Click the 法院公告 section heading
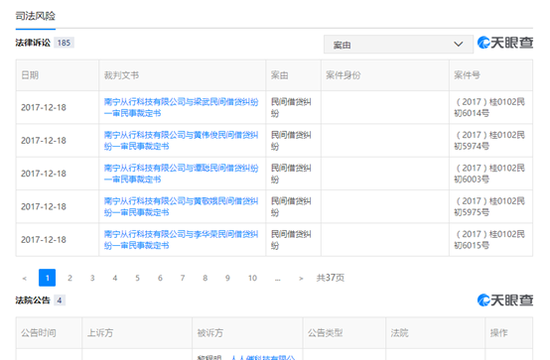The image size is (550, 360). coord(33,300)
